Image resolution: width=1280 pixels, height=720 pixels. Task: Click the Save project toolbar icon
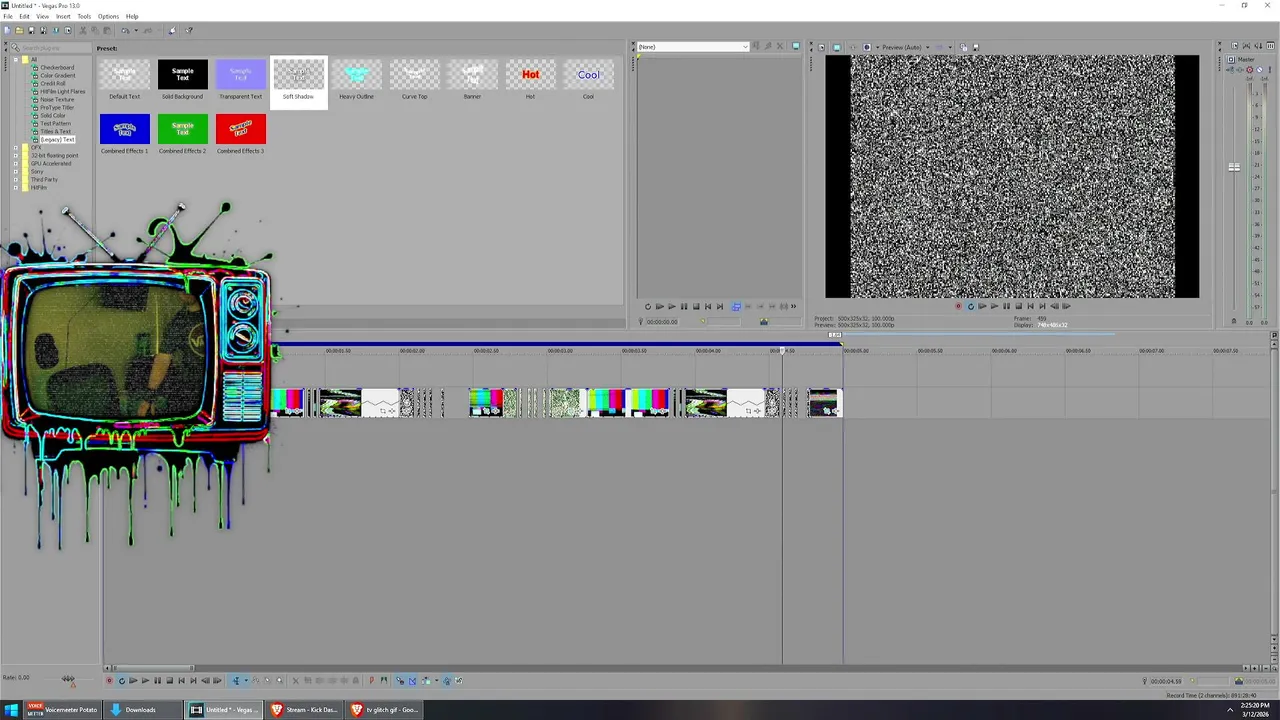coord(31,30)
